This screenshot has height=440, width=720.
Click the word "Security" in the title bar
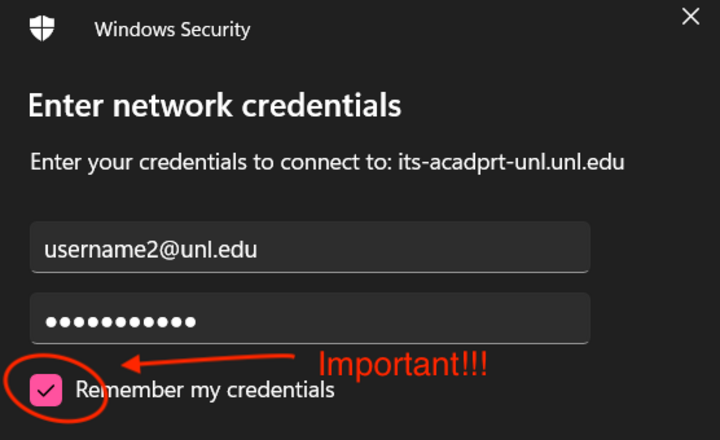211,30
